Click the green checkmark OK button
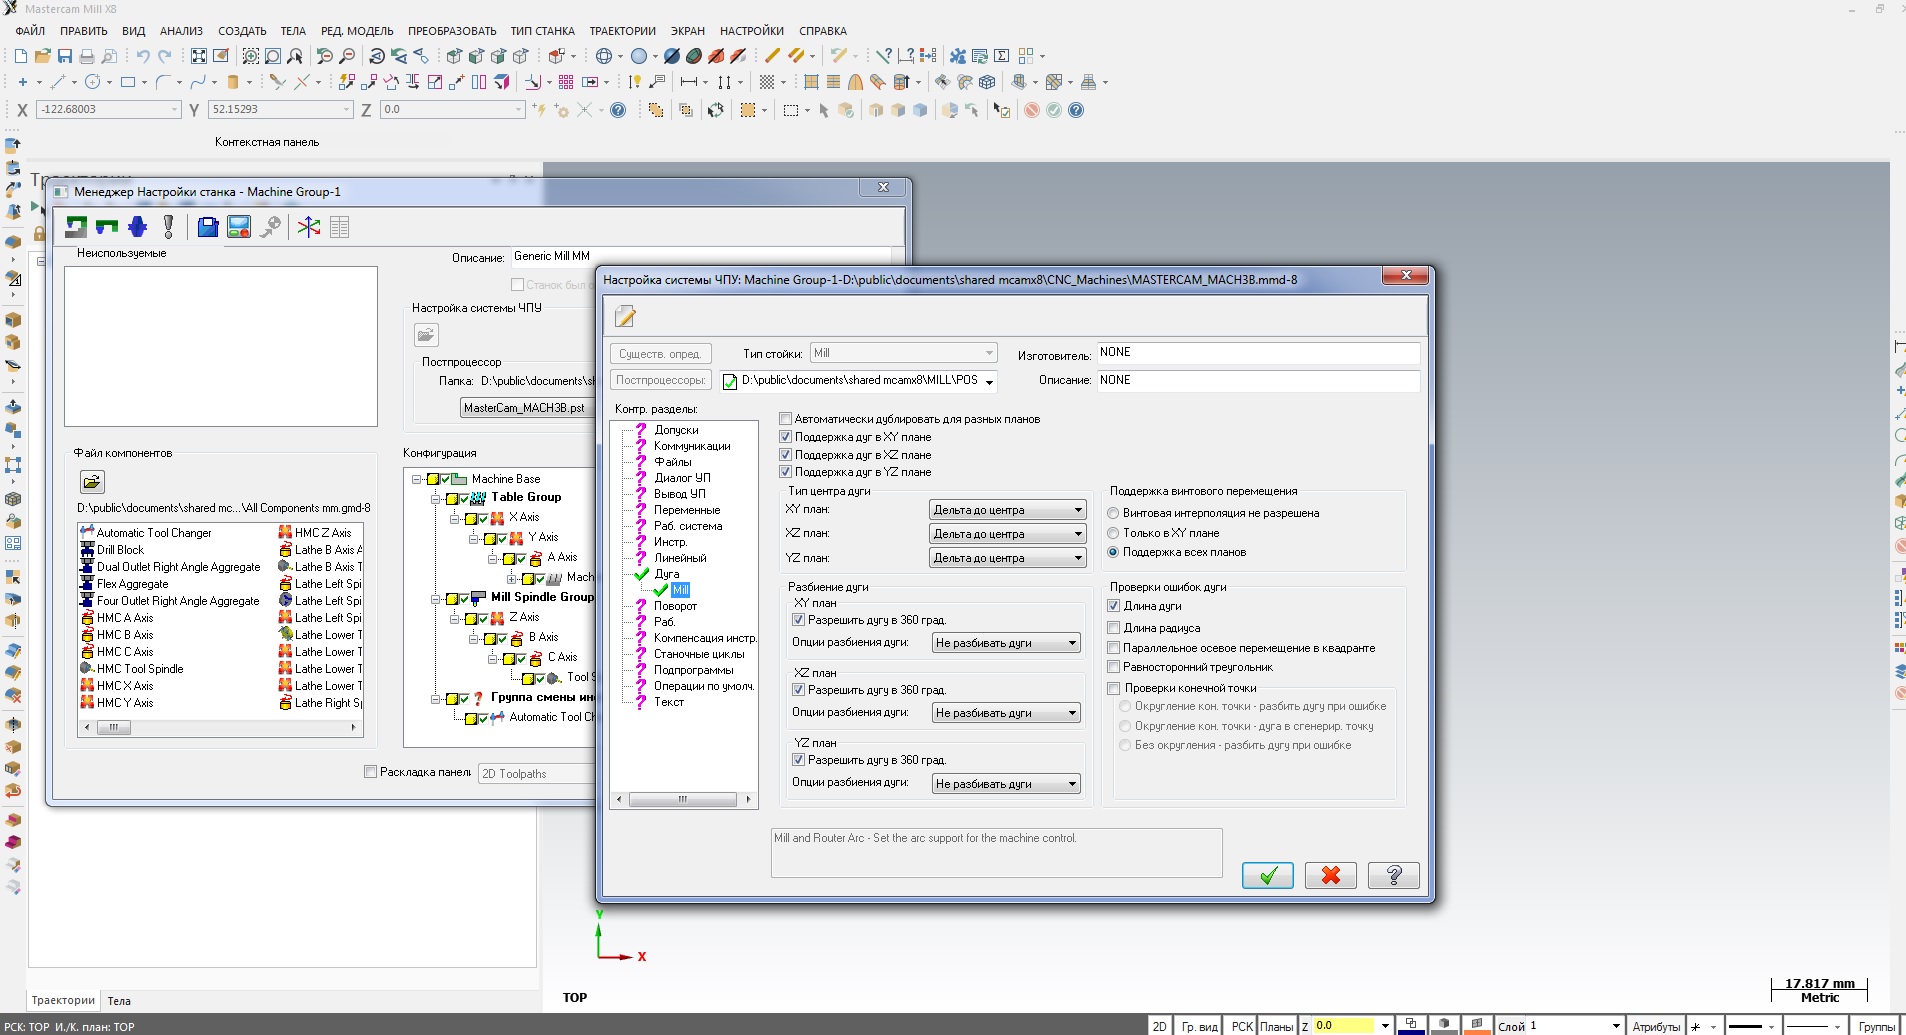Screen dimensions: 1906x1035 1267,876
